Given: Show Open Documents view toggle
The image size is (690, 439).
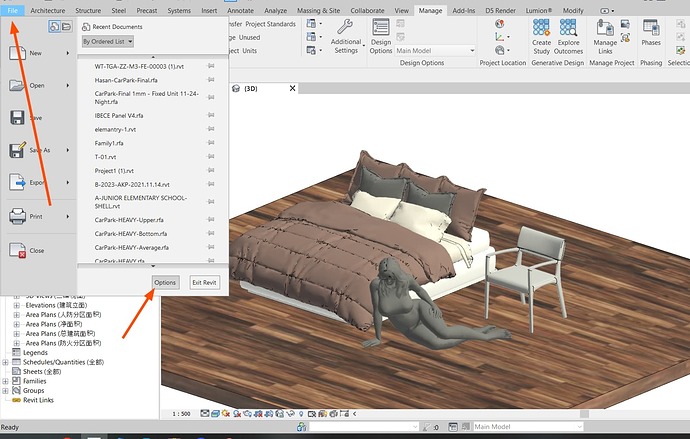Looking at the screenshot, I should (x=66, y=27).
